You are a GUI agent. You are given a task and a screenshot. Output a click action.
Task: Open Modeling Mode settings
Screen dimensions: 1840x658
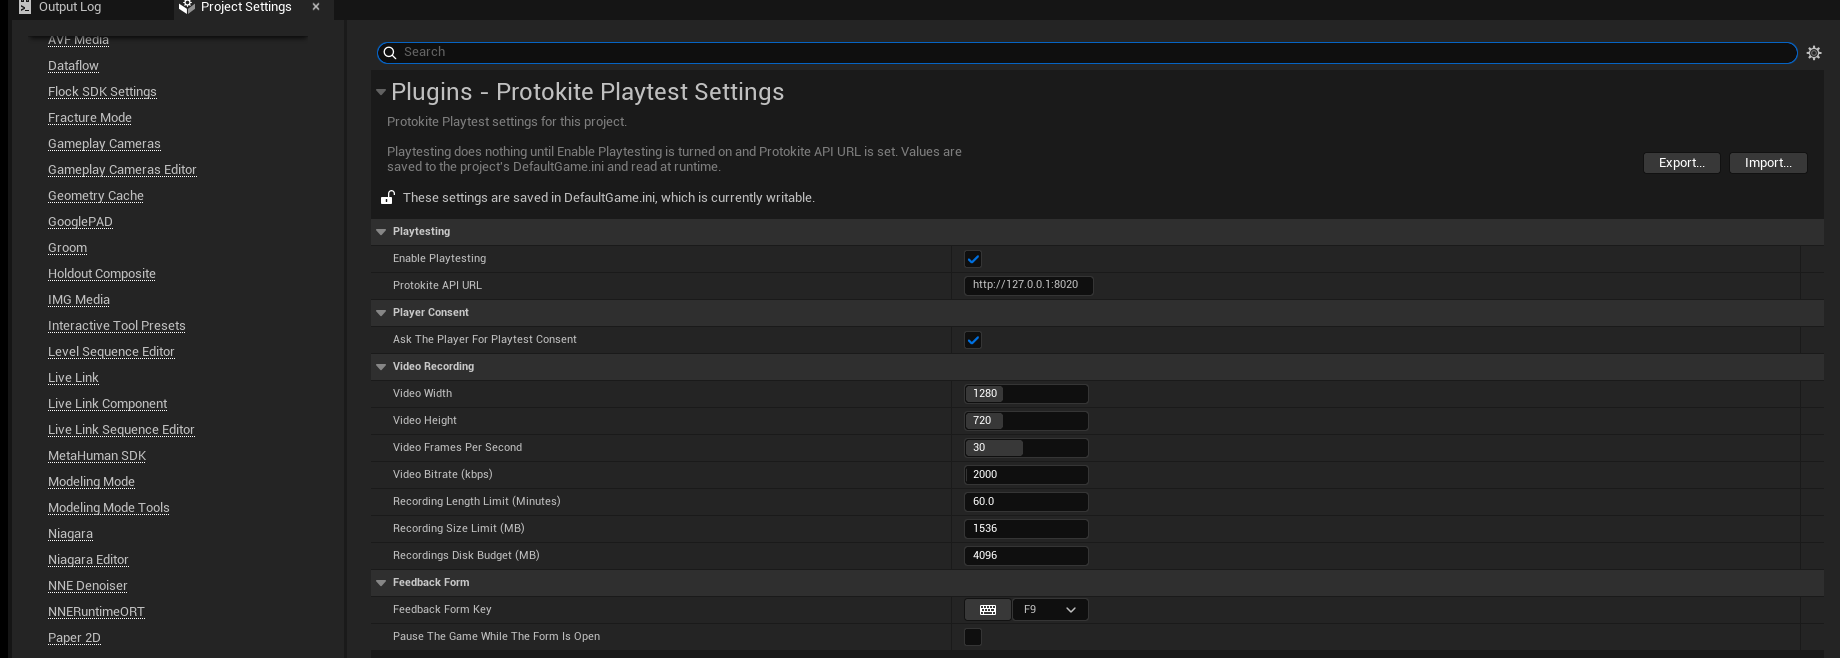[x=91, y=482]
